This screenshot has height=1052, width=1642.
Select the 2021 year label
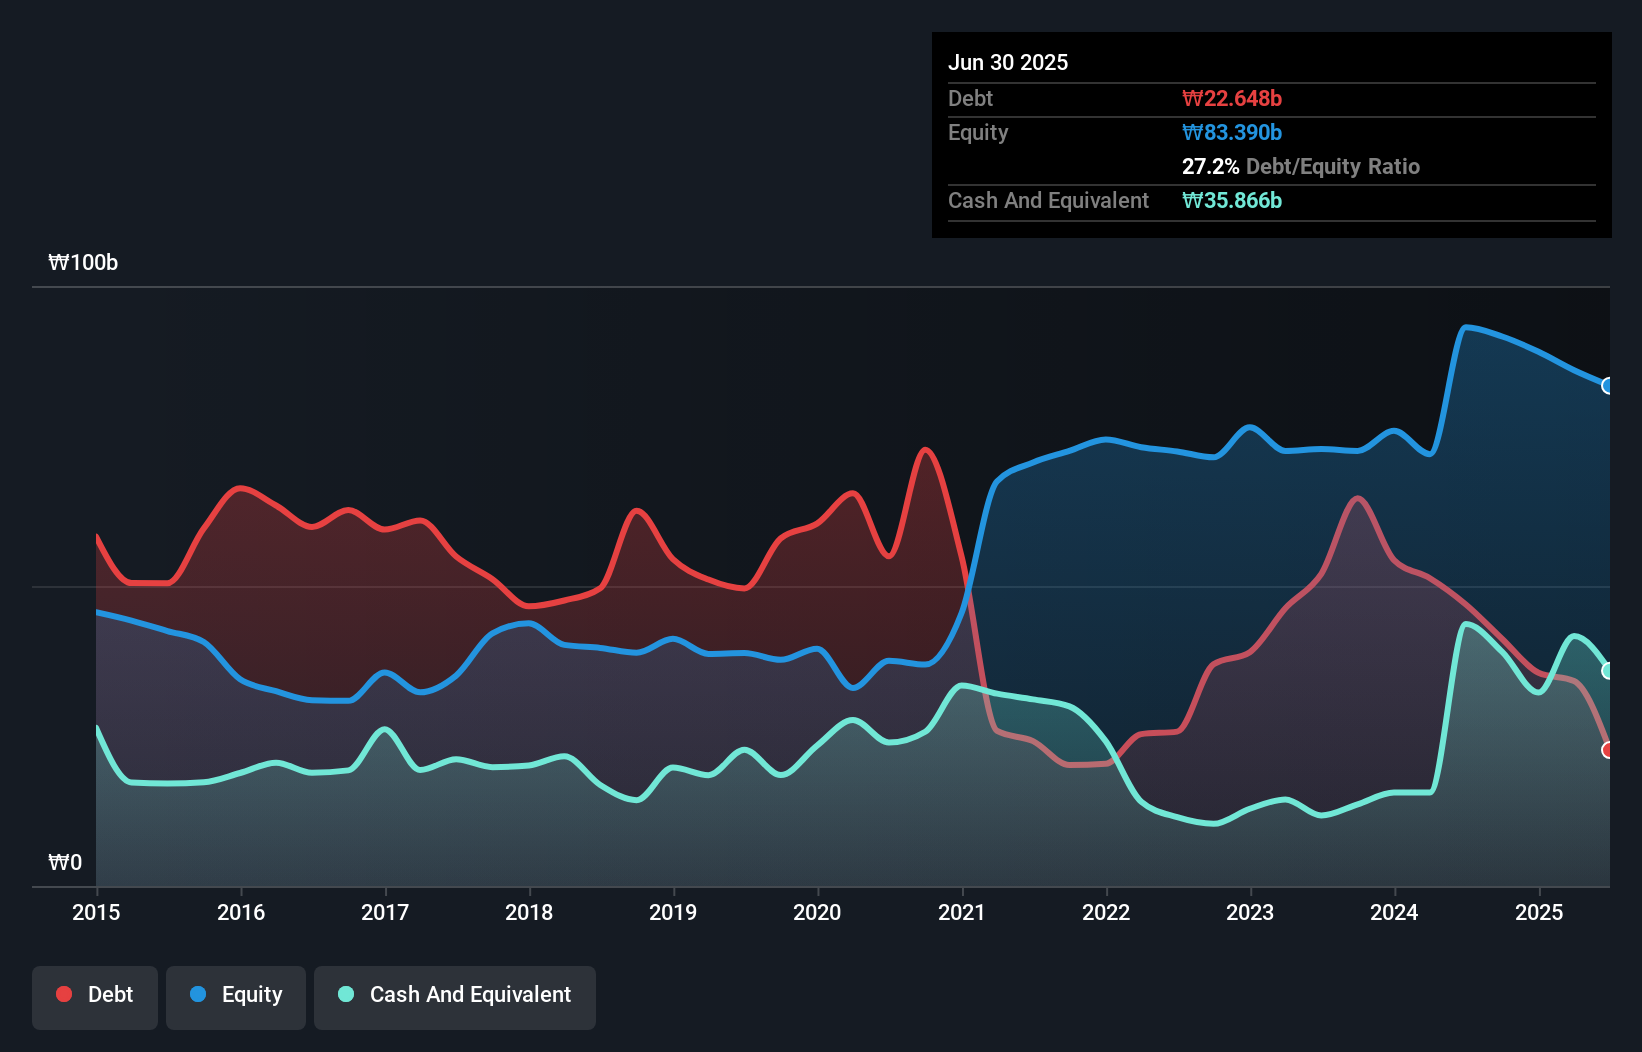(x=962, y=912)
